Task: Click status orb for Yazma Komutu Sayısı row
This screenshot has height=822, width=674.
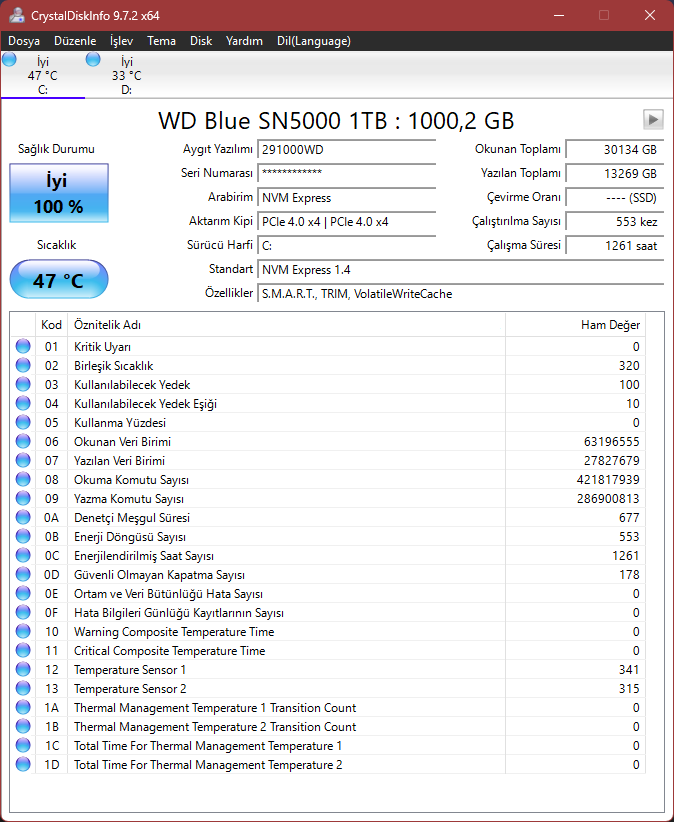Action: pos(23,498)
